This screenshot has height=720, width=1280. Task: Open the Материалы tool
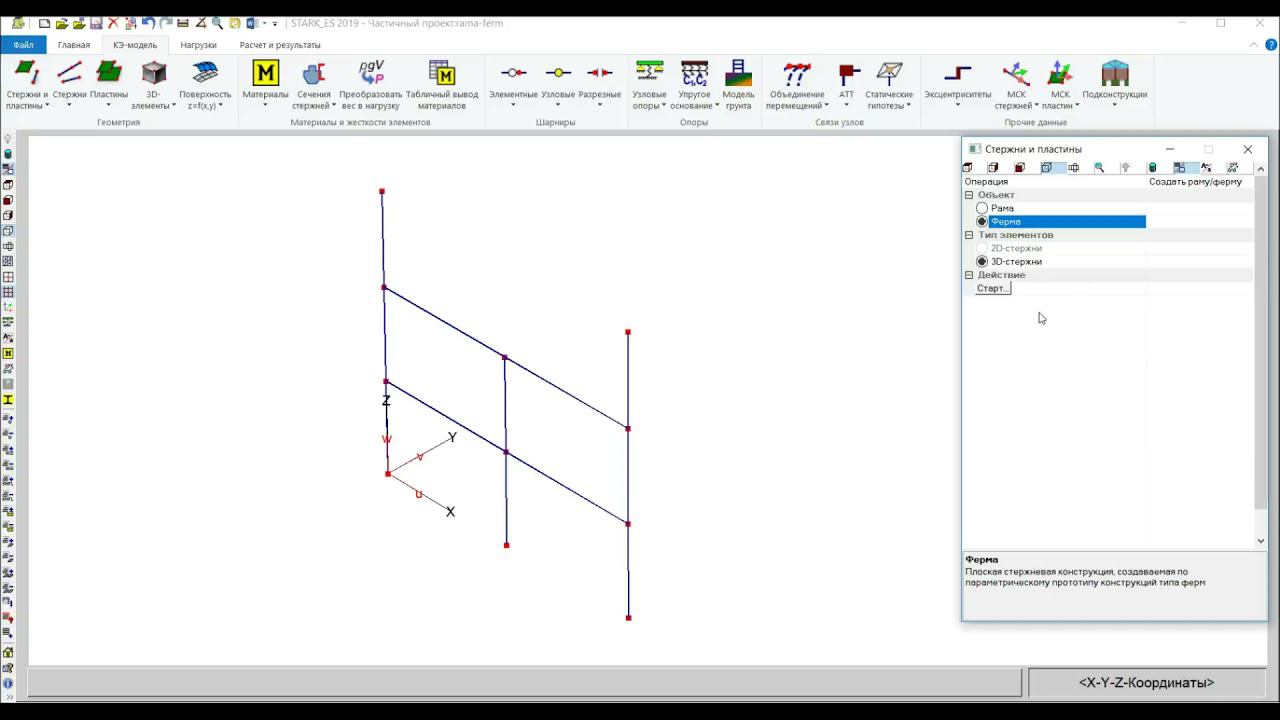pyautogui.click(x=265, y=85)
